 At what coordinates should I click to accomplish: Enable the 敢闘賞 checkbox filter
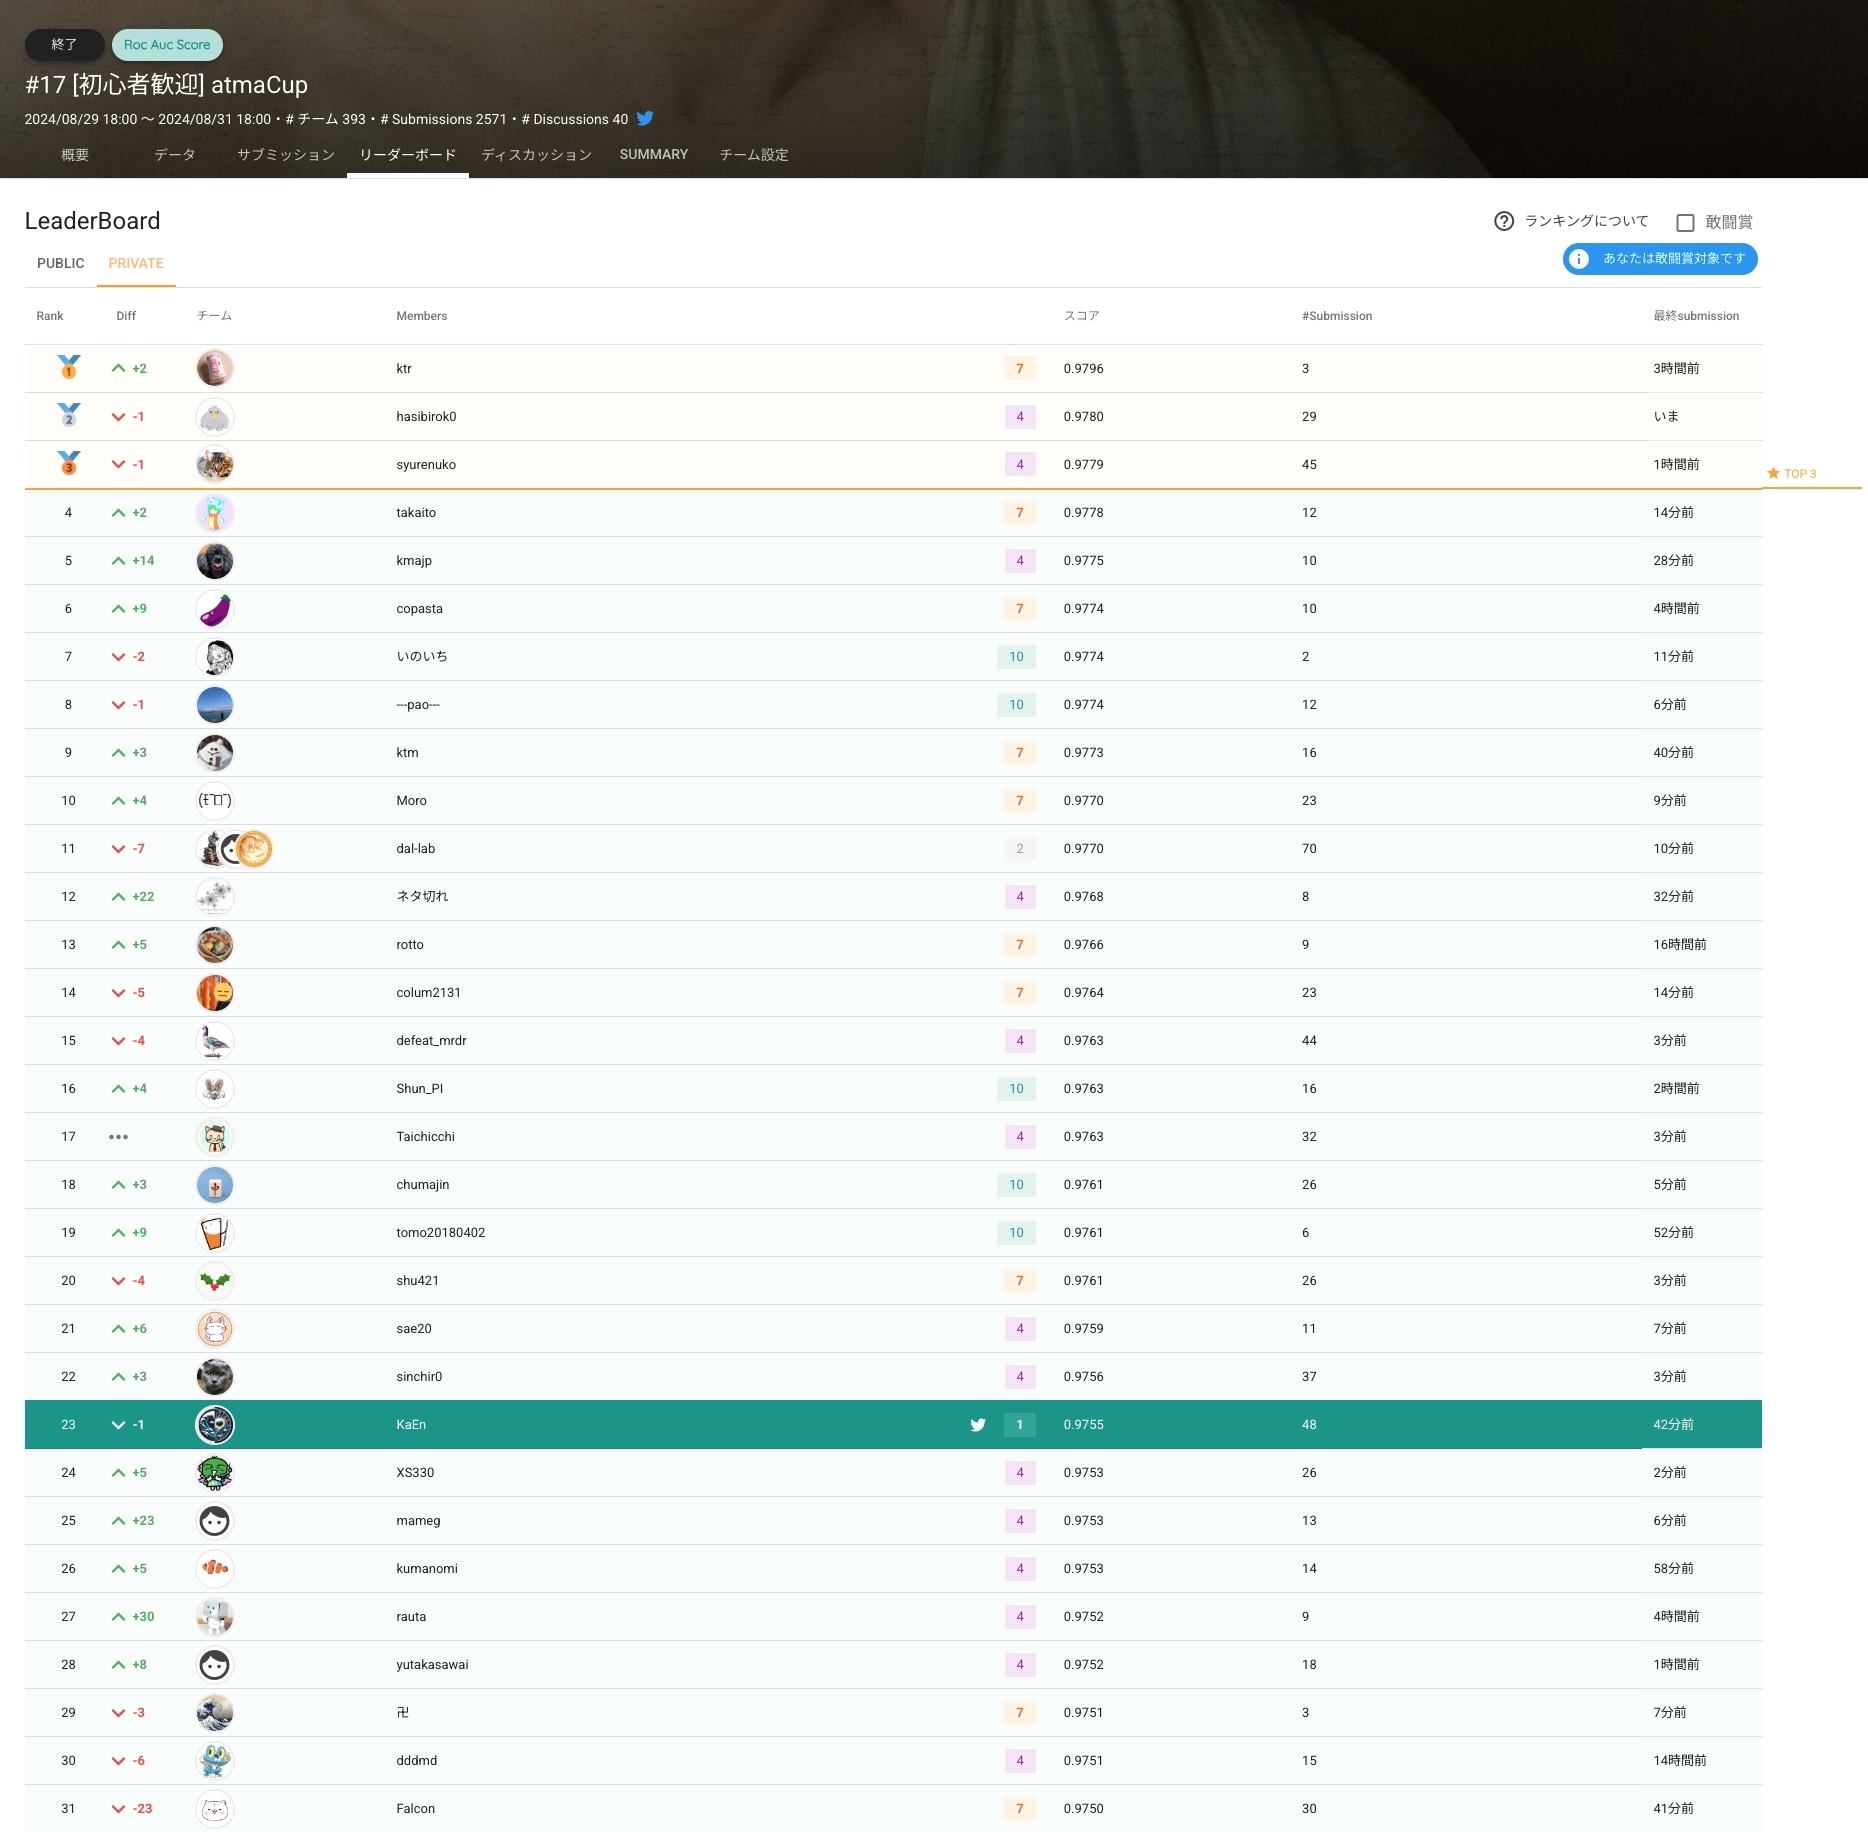[1685, 222]
